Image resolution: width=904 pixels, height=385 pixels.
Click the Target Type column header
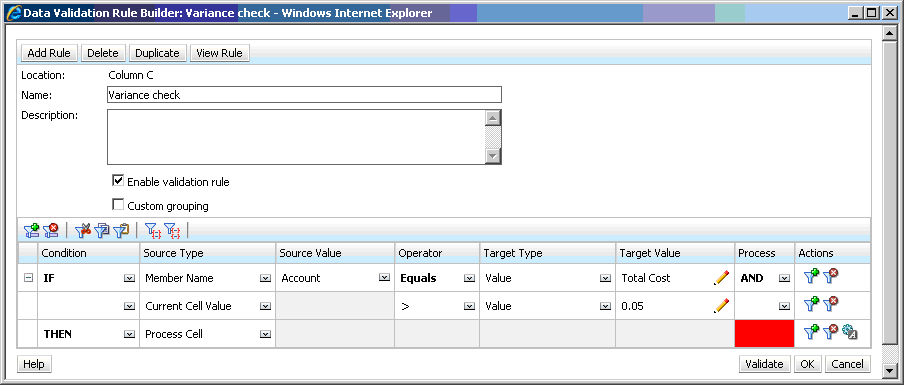(x=548, y=253)
